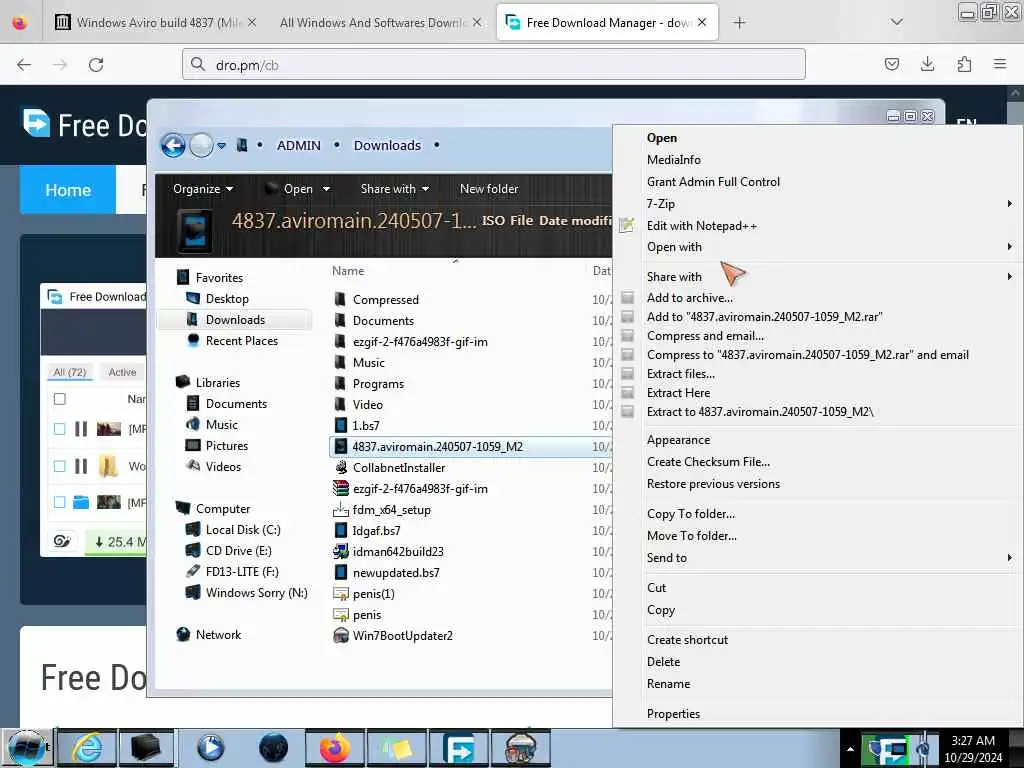Viewport: 1024px width, 768px height.
Task: Click the Explorer back navigation arrow
Action: 173,145
